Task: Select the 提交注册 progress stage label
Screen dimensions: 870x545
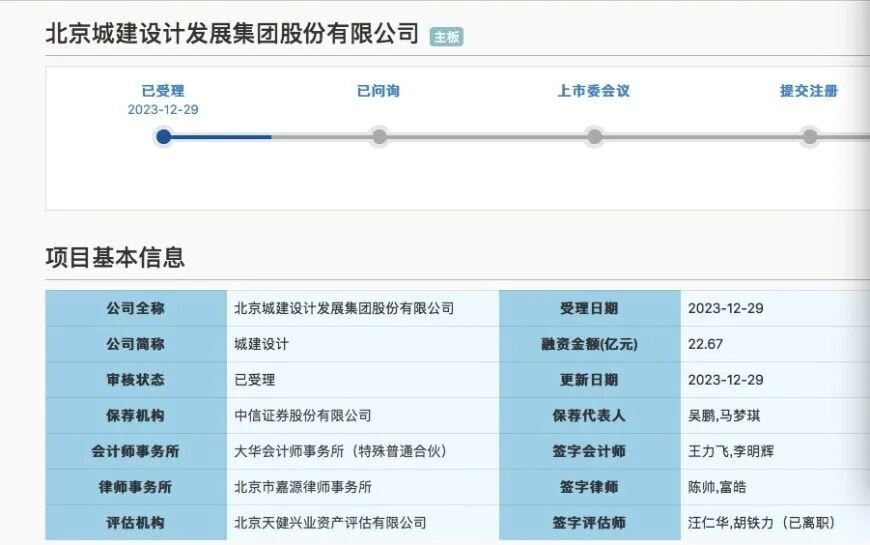Action: (808, 90)
